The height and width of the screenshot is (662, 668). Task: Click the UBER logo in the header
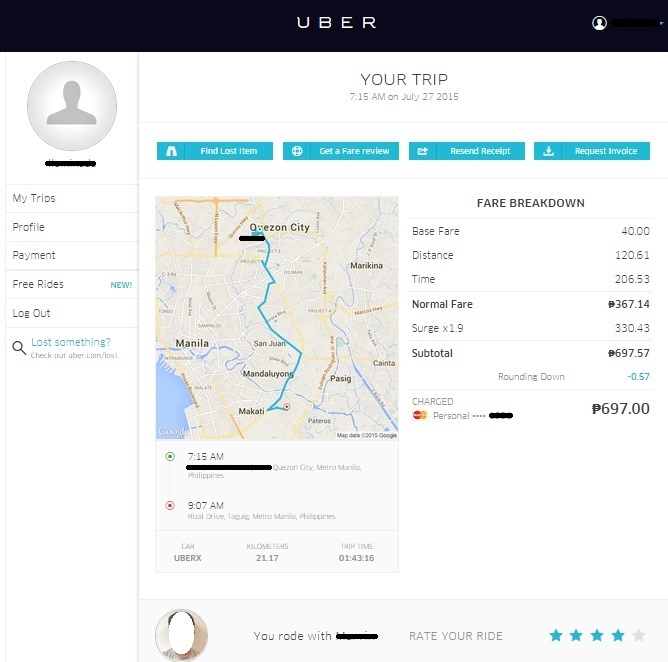point(336,23)
